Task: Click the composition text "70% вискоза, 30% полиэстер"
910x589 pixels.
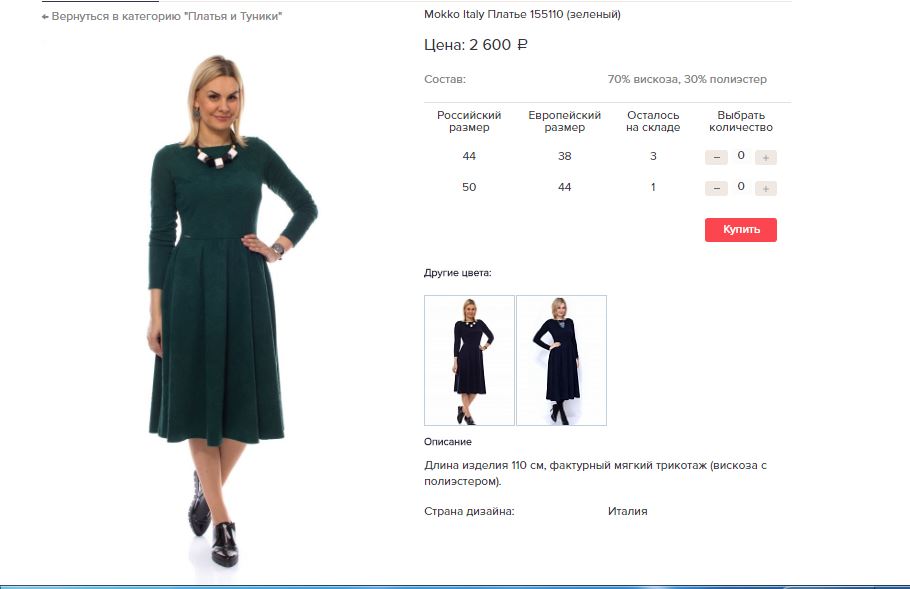Action: (x=687, y=79)
